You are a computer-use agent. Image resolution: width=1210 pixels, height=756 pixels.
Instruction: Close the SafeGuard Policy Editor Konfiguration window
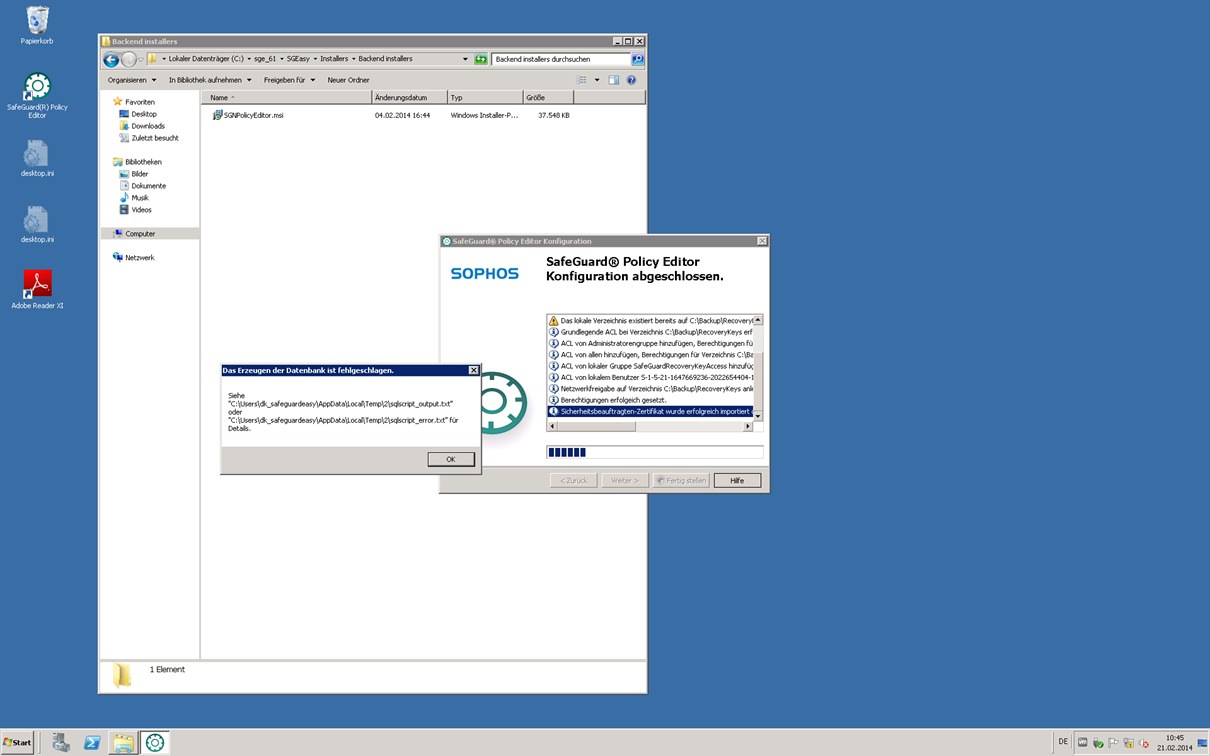[762, 241]
